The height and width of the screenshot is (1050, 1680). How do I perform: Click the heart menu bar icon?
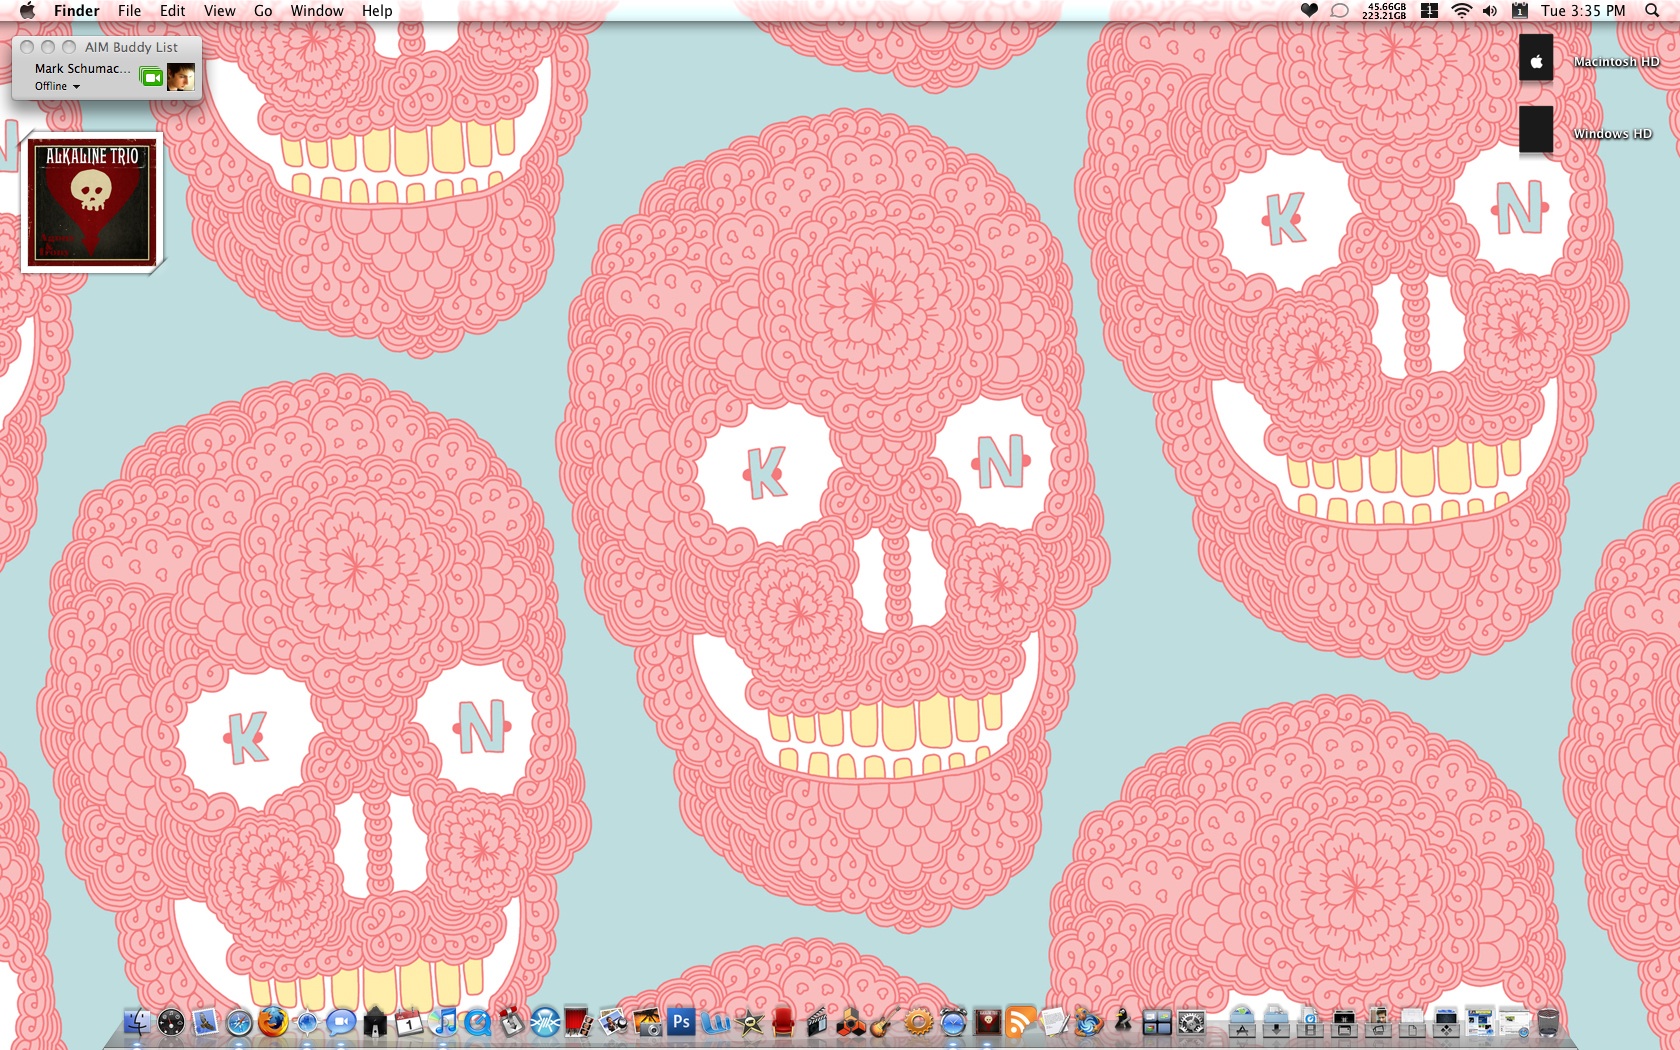(x=1308, y=11)
